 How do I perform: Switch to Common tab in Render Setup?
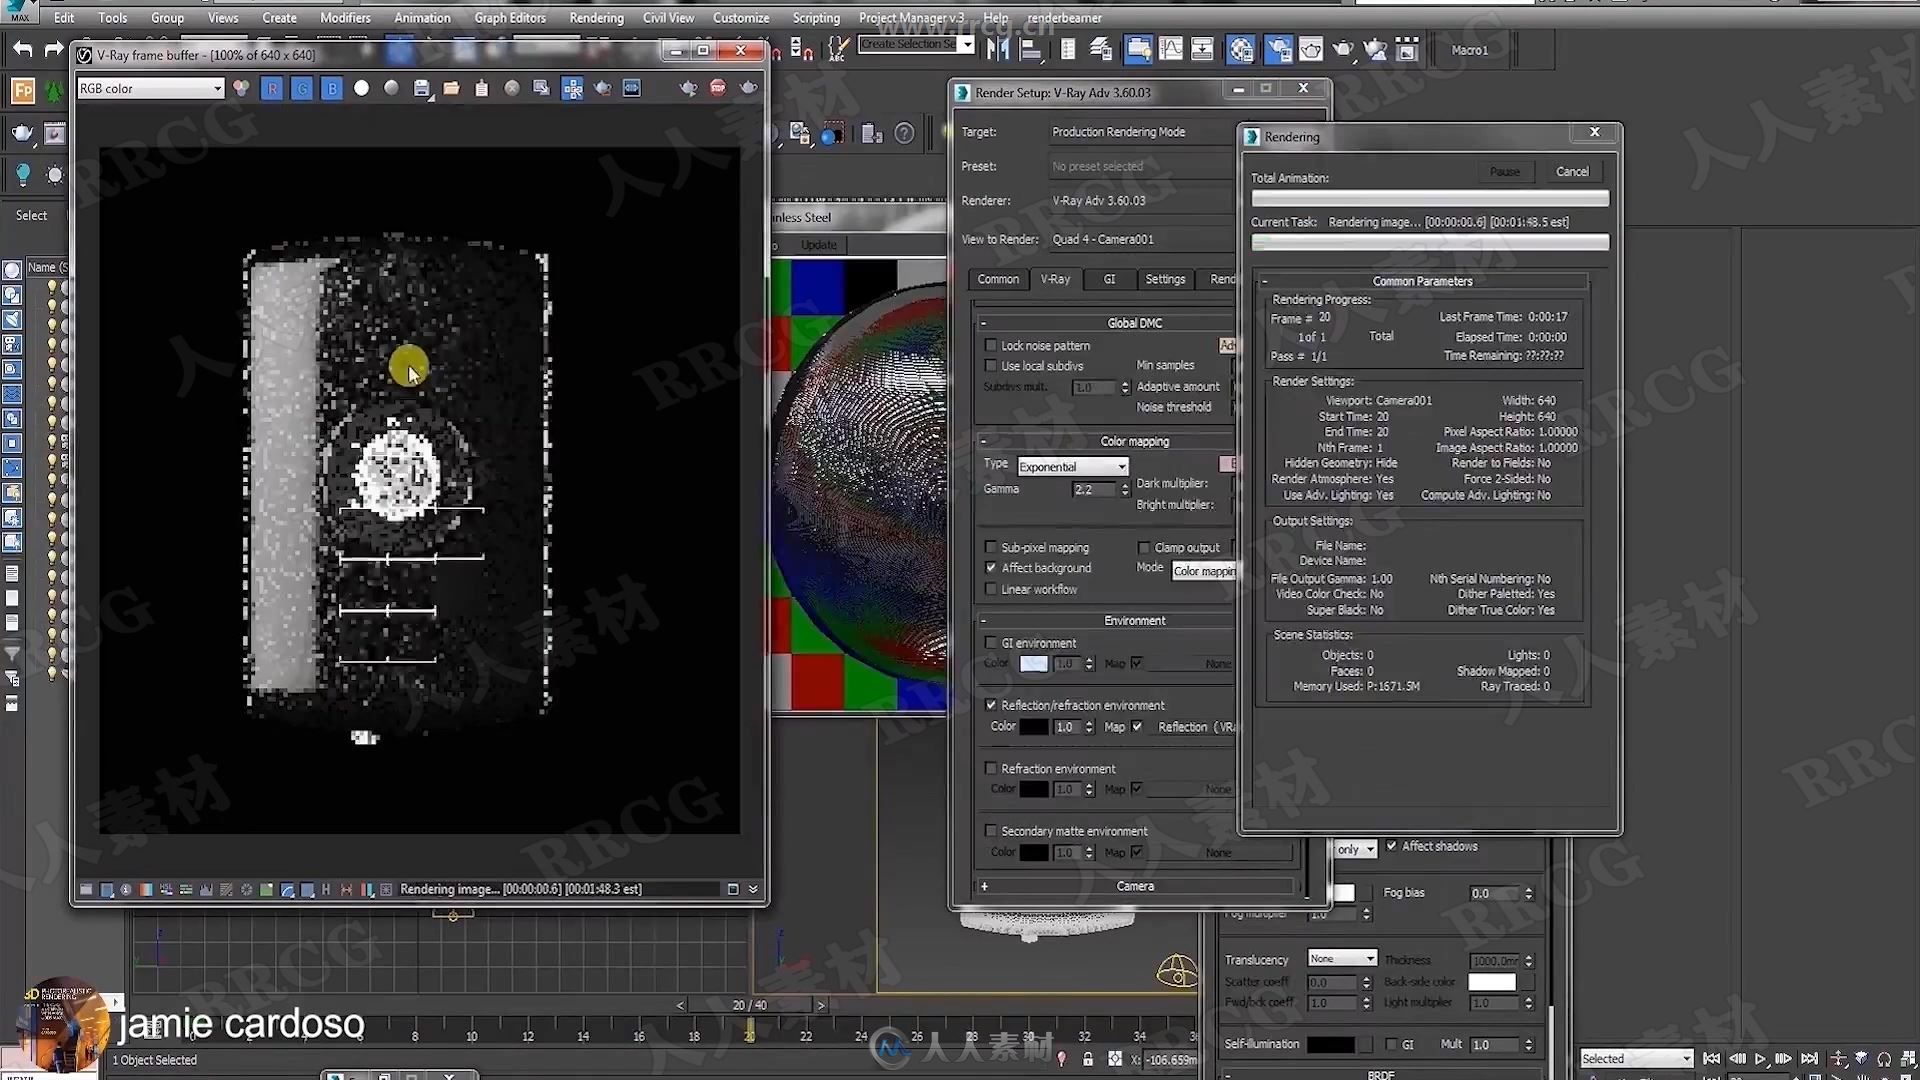[998, 279]
